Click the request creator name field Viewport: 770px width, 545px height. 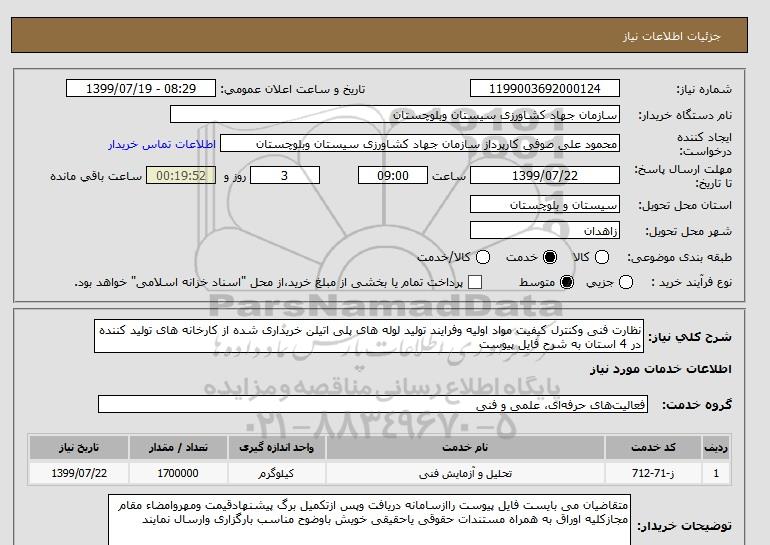420,144
